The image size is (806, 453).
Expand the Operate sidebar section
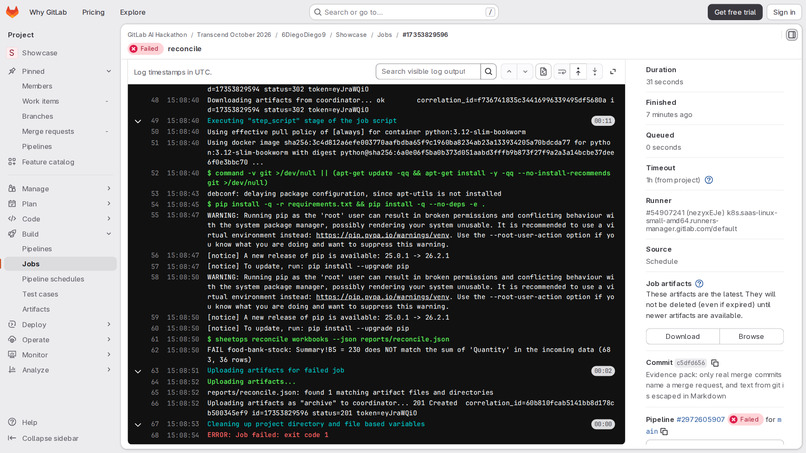coord(59,339)
